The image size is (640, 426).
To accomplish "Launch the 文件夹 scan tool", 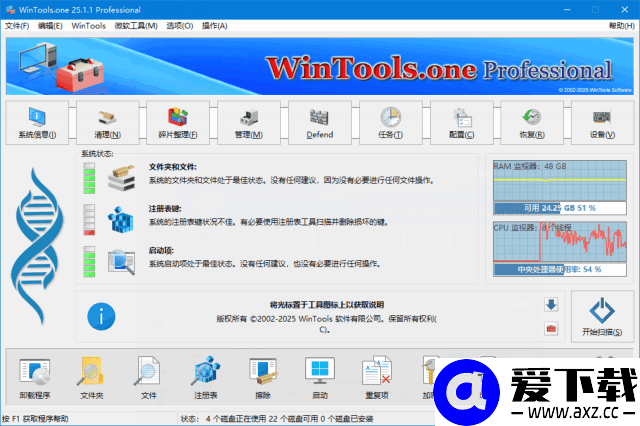I will tap(92, 378).
